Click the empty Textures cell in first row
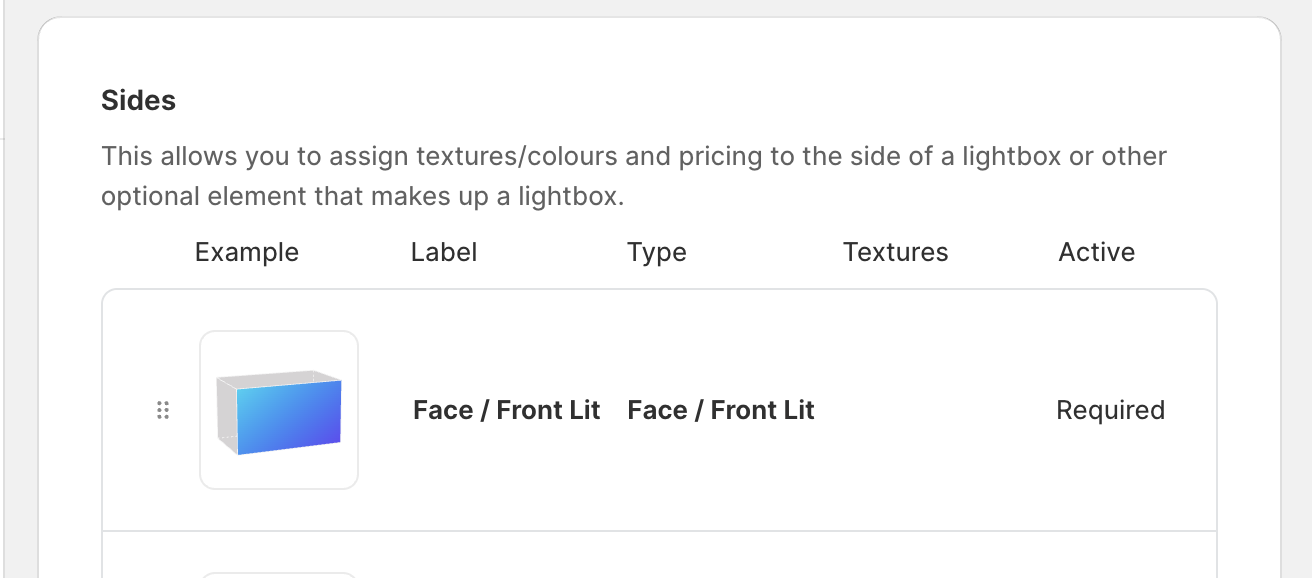The image size is (1312, 578). 895,410
